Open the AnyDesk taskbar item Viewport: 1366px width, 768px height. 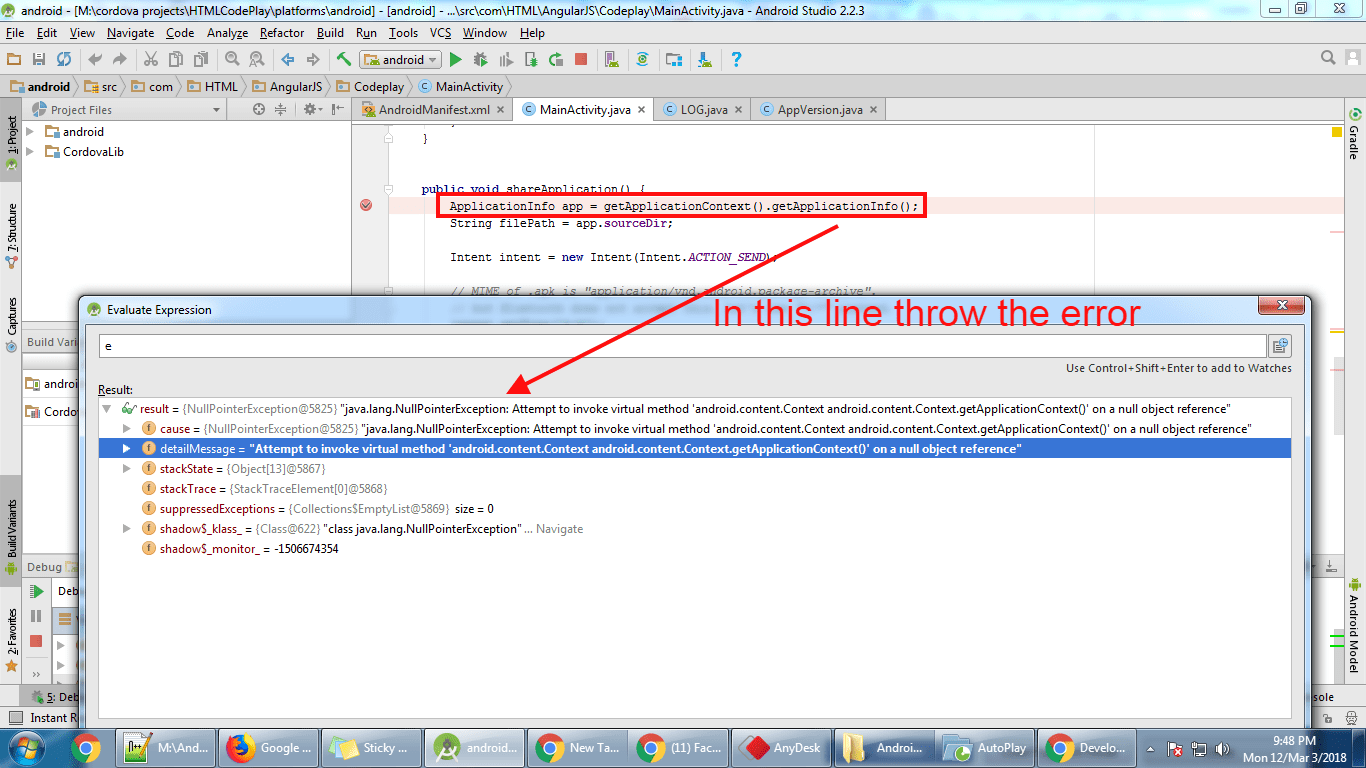[782, 747]
